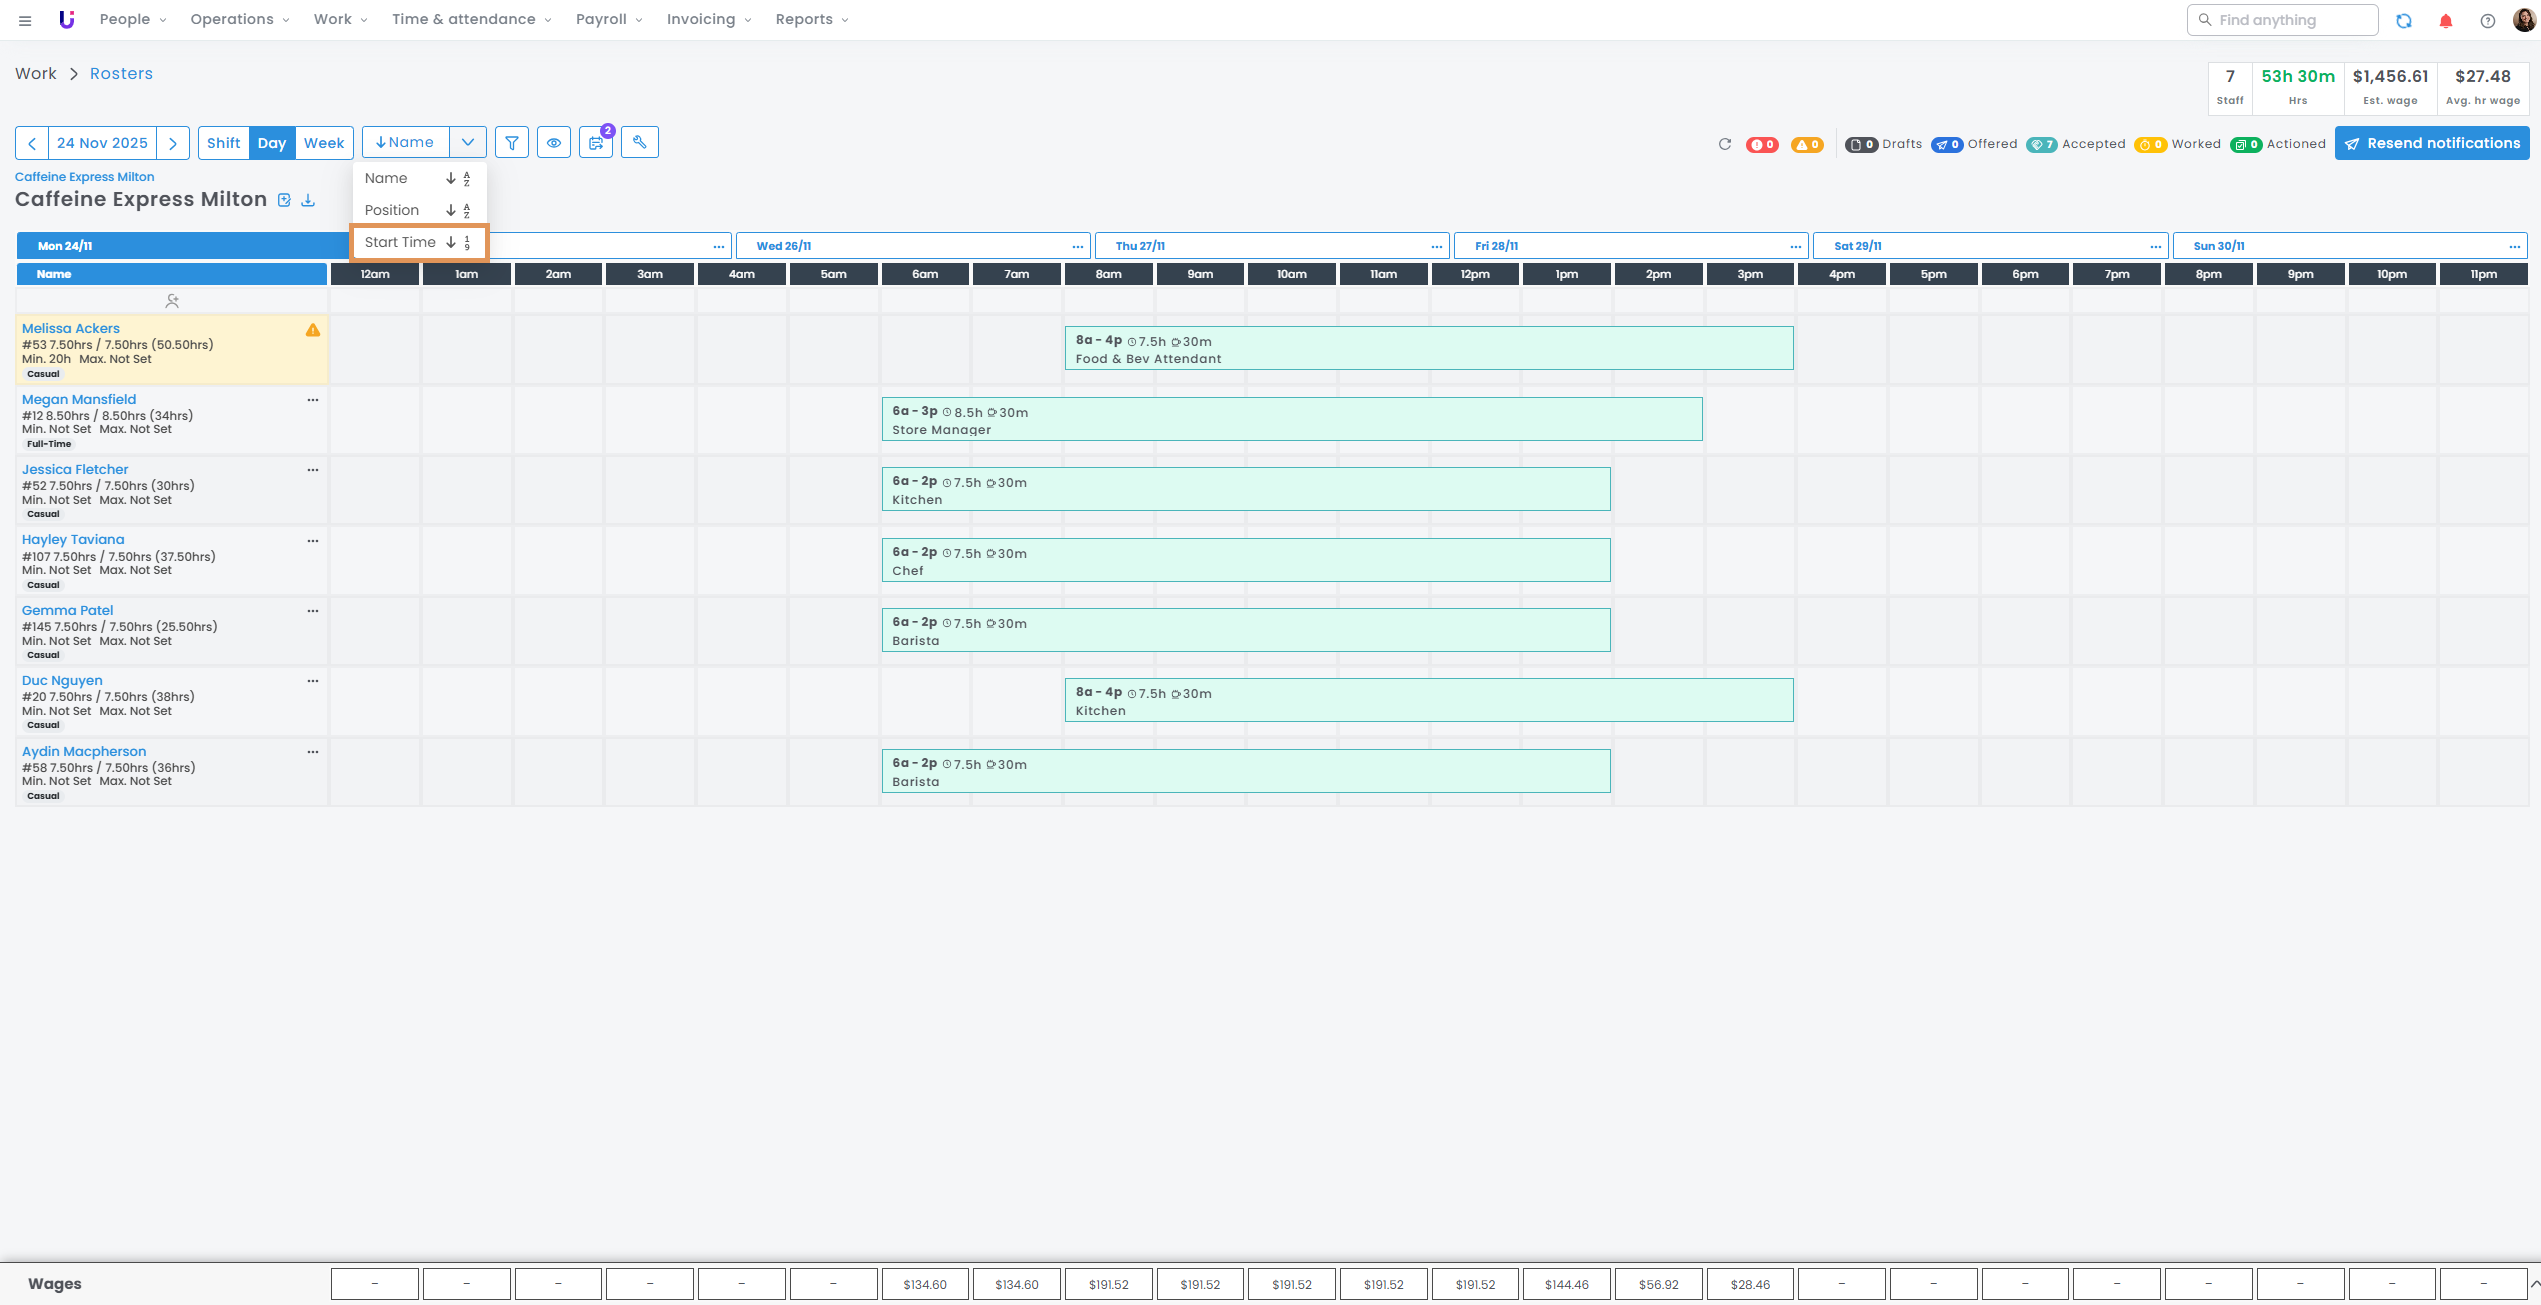
Task: Expand the sort dropdown chevron
Action: coord(467,143)
